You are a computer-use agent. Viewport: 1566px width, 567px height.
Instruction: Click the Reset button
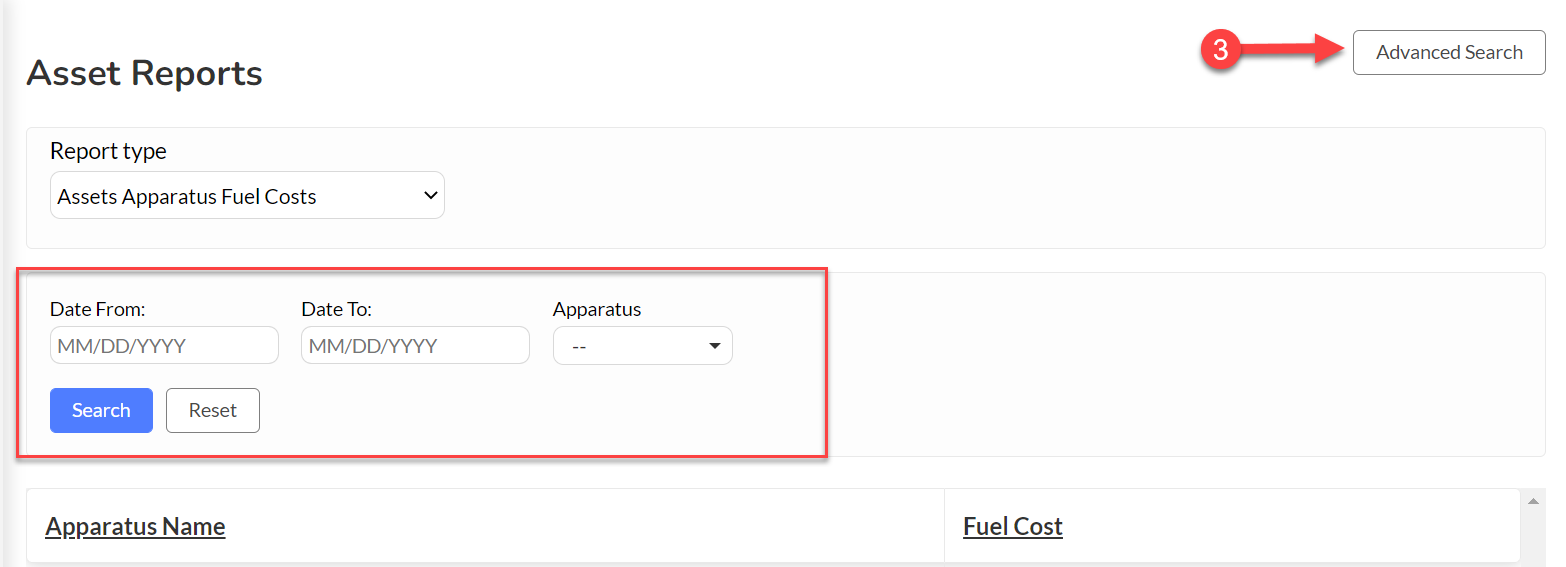[x=213, y=410]
